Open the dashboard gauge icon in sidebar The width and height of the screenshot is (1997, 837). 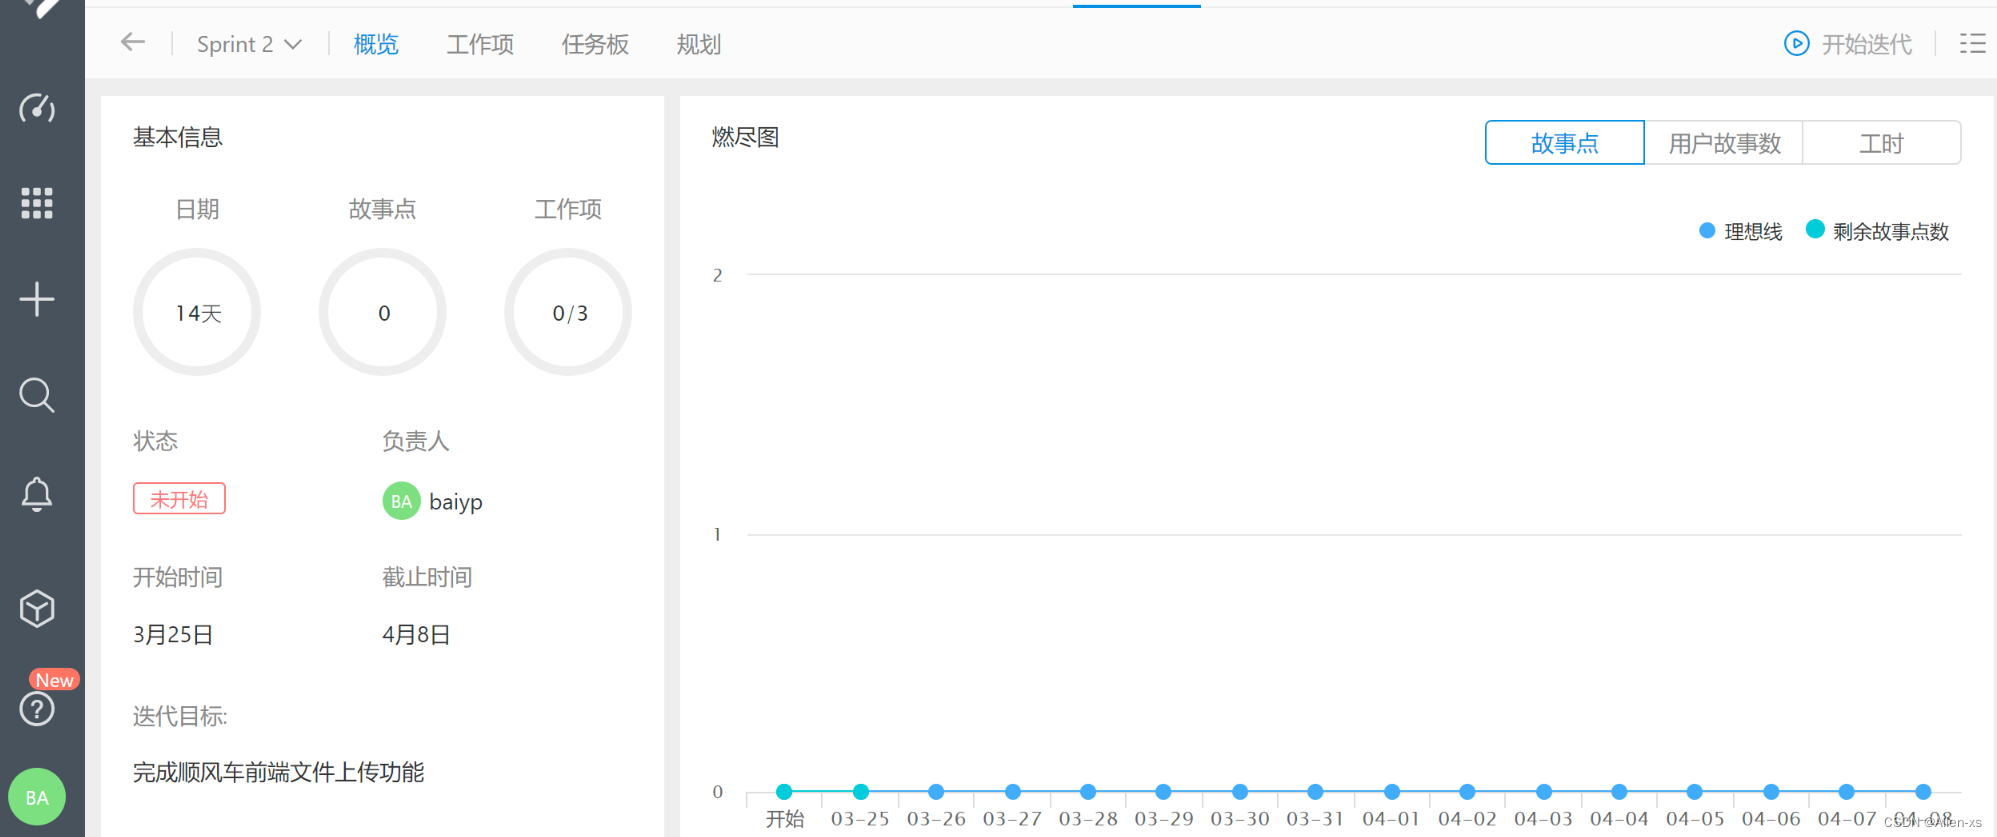[x=37, y=107]
